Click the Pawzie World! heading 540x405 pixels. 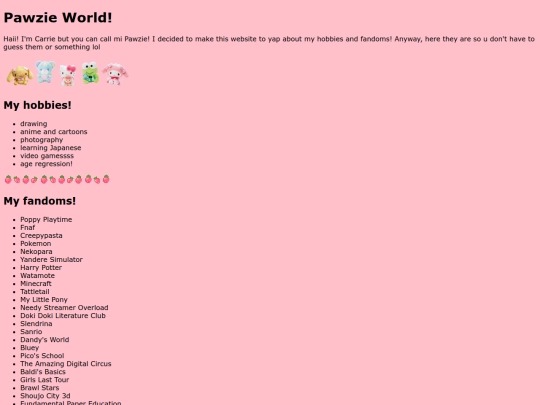[58, 18]
